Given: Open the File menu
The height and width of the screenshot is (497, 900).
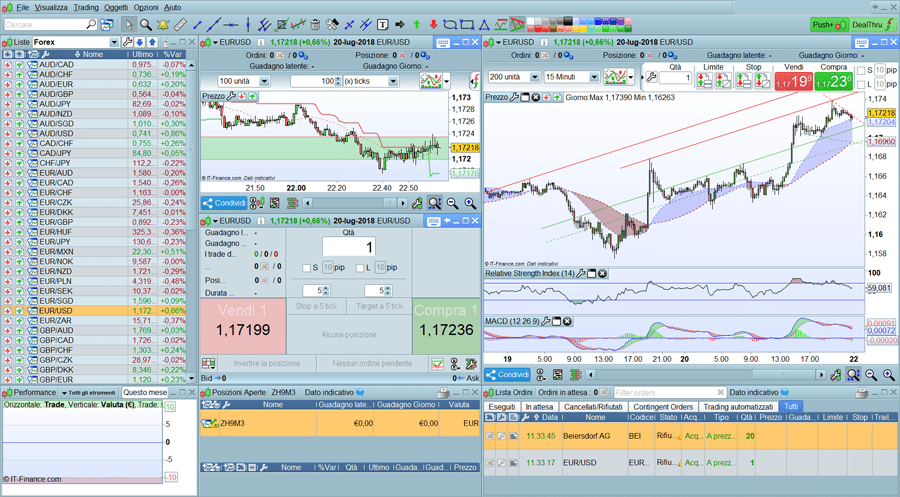Looking at the screenshot, I should [x=22, y=7].
